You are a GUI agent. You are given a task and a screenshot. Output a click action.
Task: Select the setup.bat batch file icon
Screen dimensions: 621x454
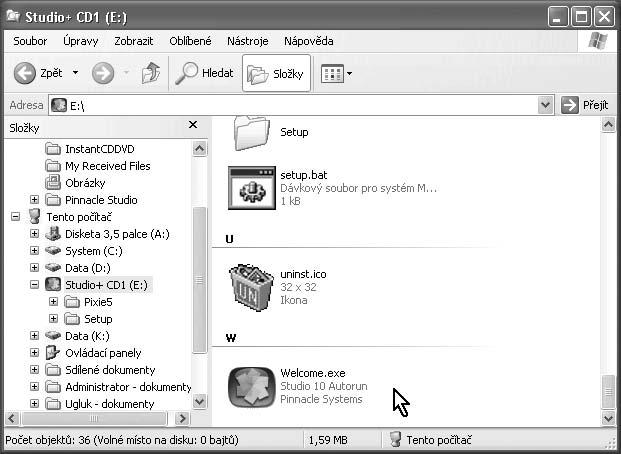[x=251, y=188]
